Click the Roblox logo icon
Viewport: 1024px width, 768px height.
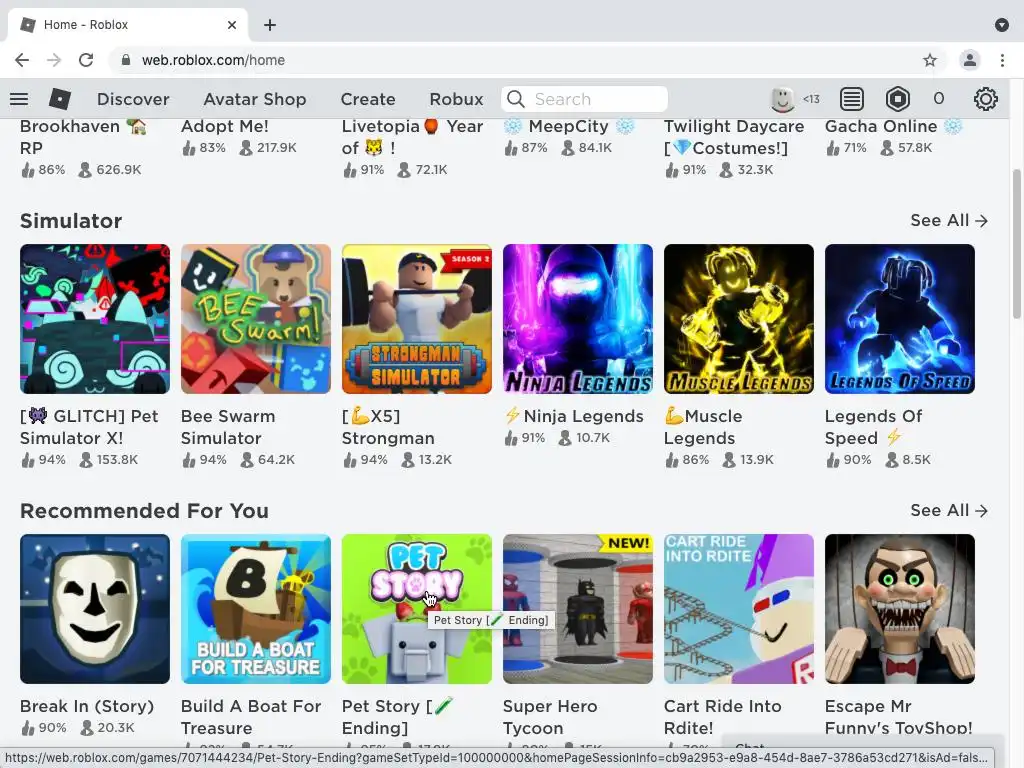coord(60,99)
